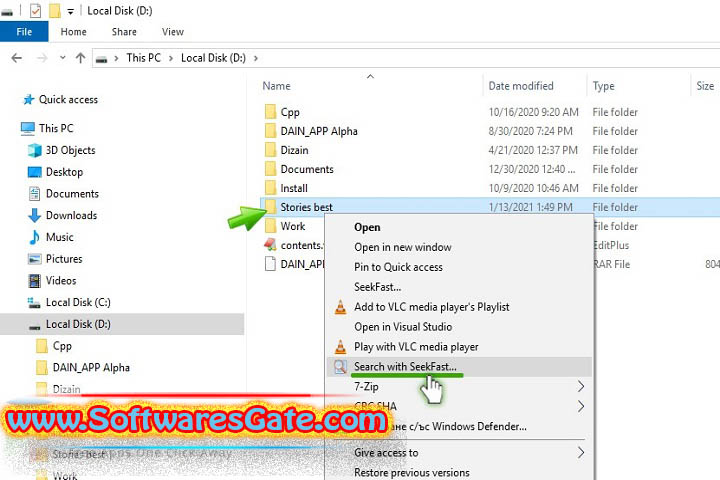Screen dimensions: 720x480
Task: Sort by Type column header
Action: coord(603,86)
